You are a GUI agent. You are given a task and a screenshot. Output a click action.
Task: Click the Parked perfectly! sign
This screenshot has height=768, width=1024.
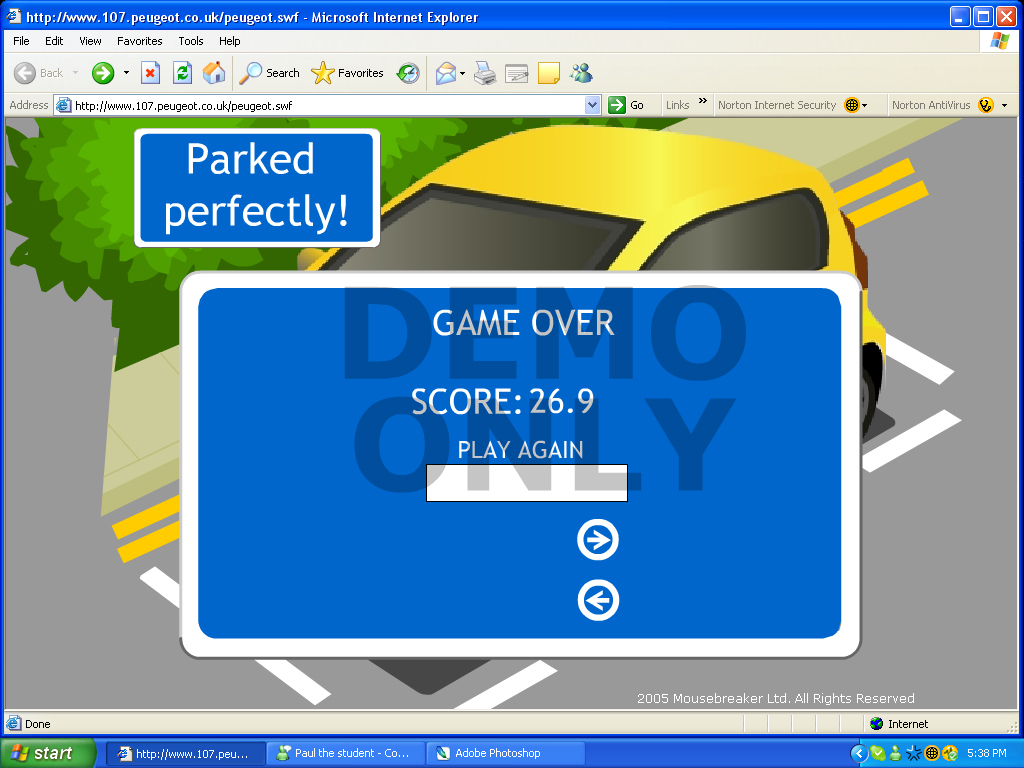(x=257, y=187)
